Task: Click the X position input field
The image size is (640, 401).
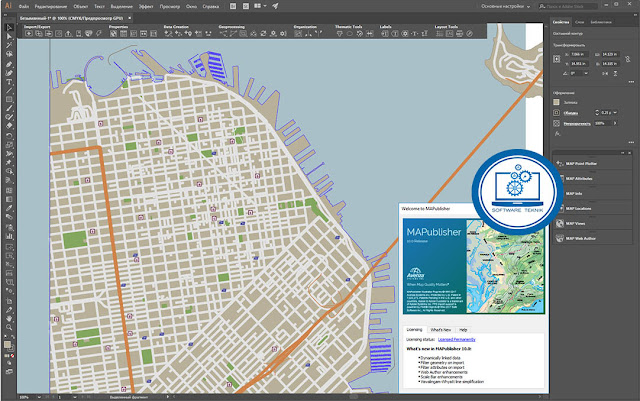Action: coord(579,54)
